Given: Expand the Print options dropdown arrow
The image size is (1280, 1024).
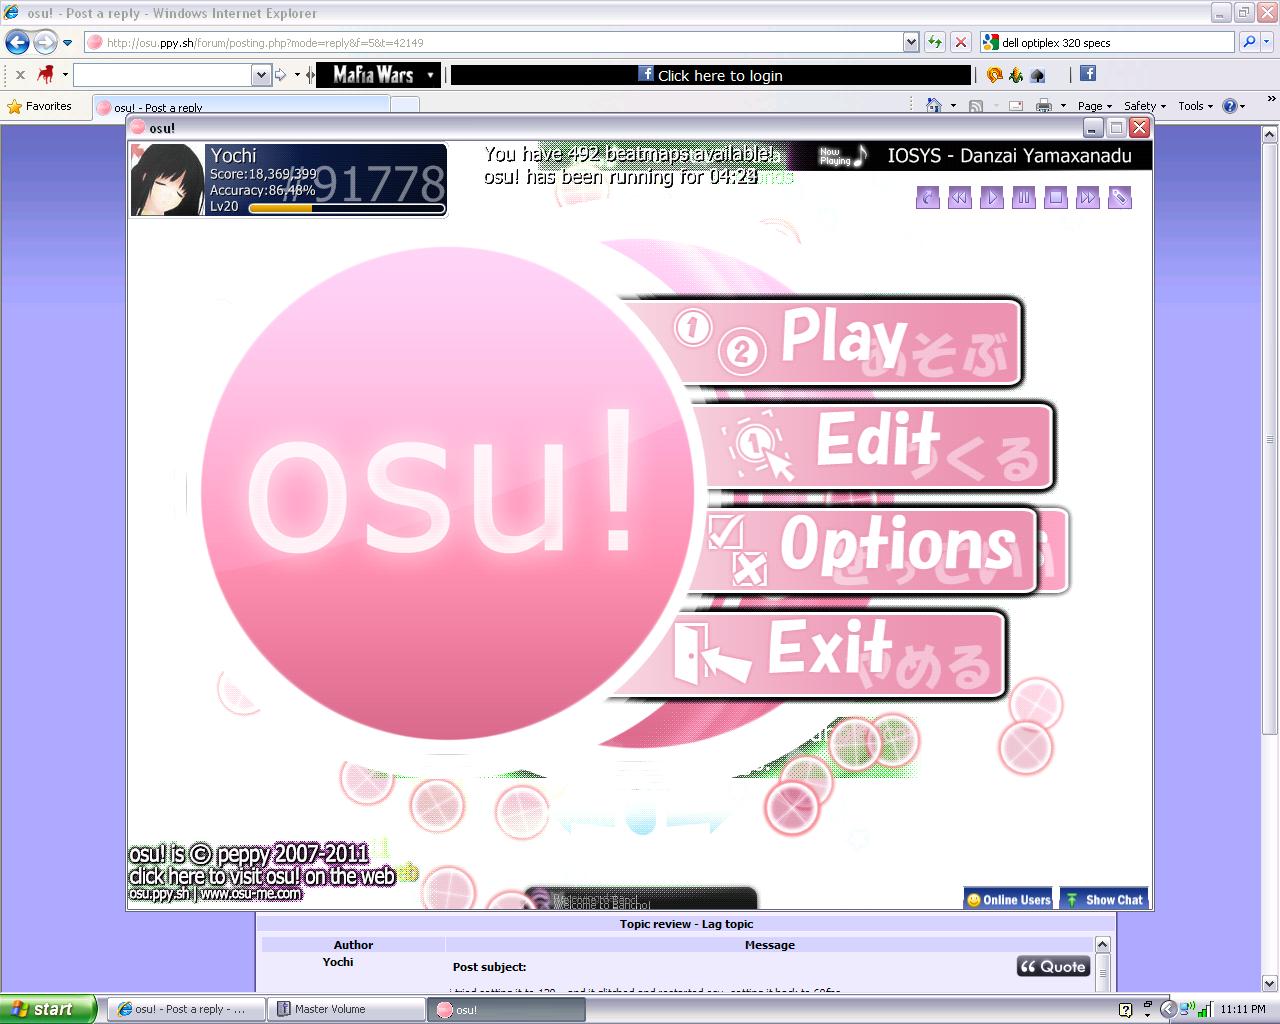Looking at the screenshot, I should (1063, 106).
